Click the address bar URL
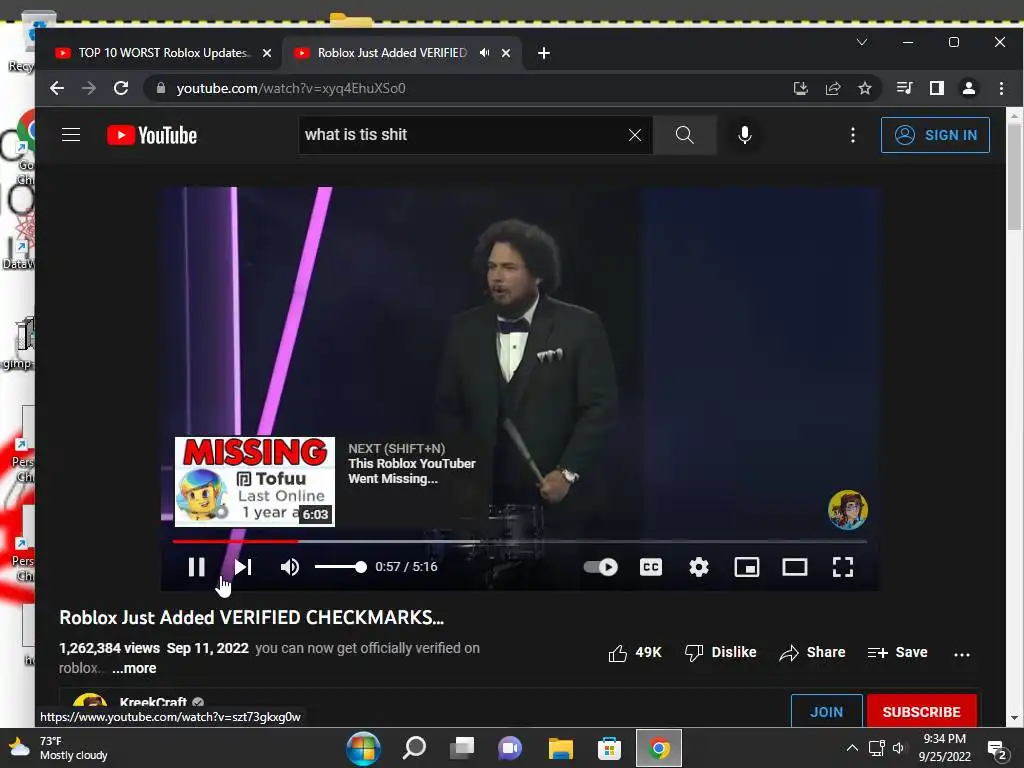Viewport: 1024px width, 768px height. click(291, 88)
